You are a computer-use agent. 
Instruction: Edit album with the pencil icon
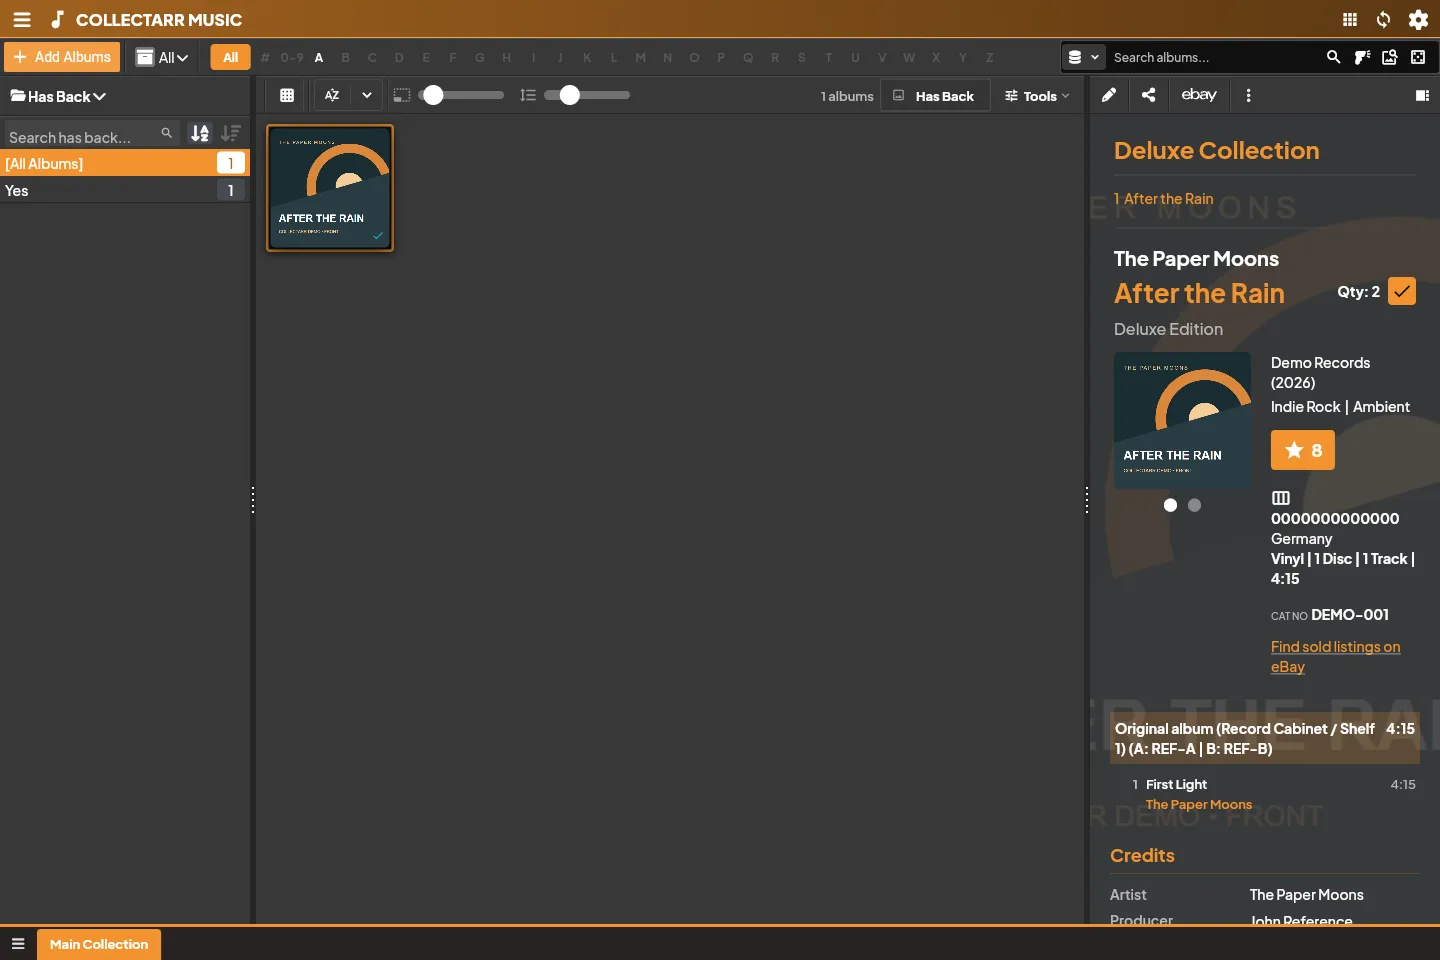[x=1109, y=95]
